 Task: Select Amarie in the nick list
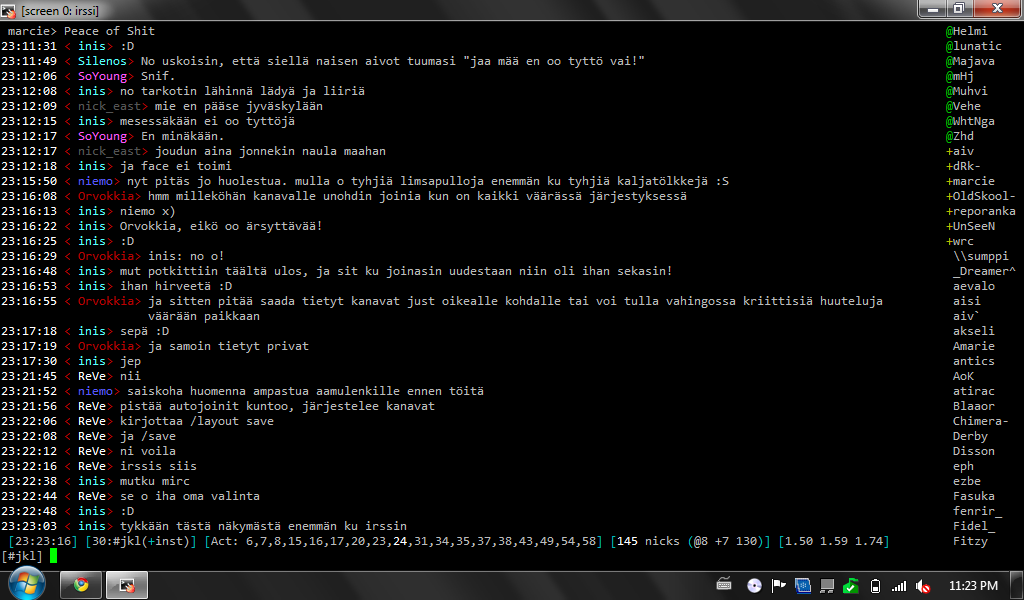point(974,346)
